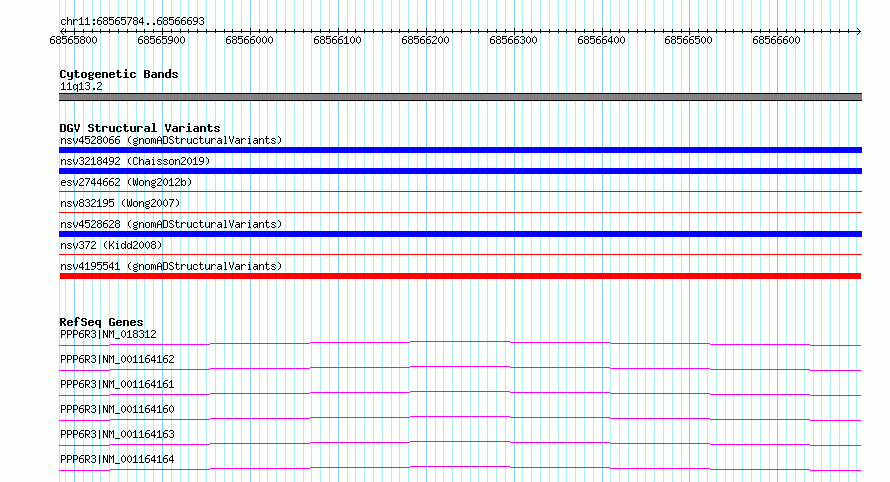Click ruler position 68566000
The height and width of the screenshot is (482, 890).
click(249, 40)
